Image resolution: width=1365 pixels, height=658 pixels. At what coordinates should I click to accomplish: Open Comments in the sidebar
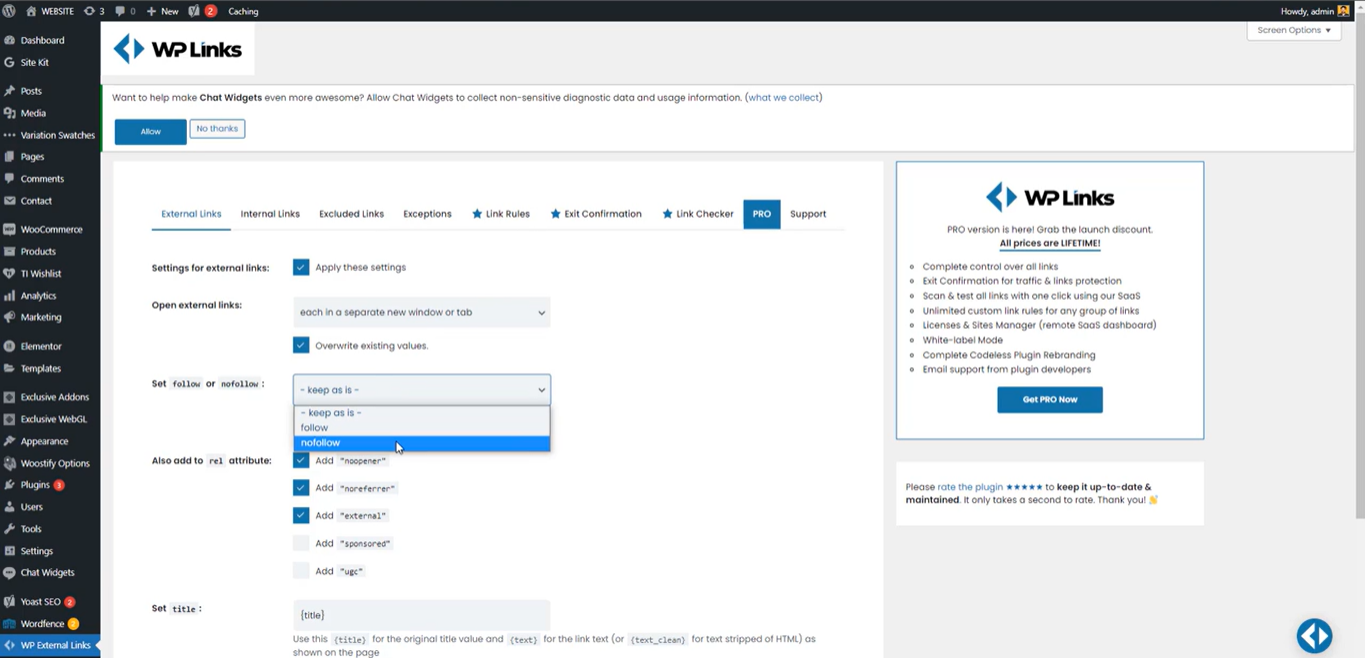pos(42,179)
